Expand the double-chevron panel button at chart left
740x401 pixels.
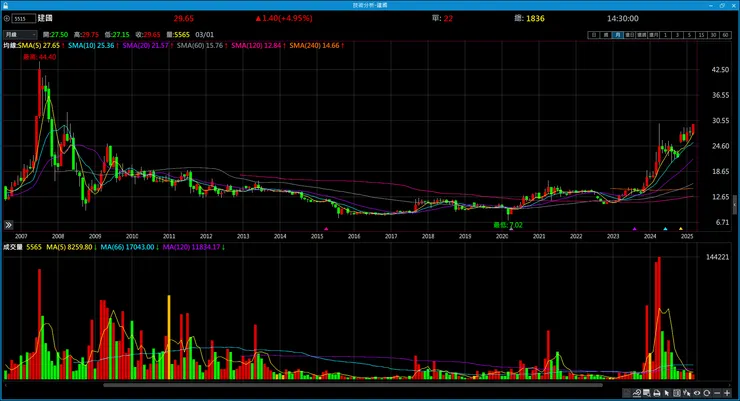coord(8,225)
